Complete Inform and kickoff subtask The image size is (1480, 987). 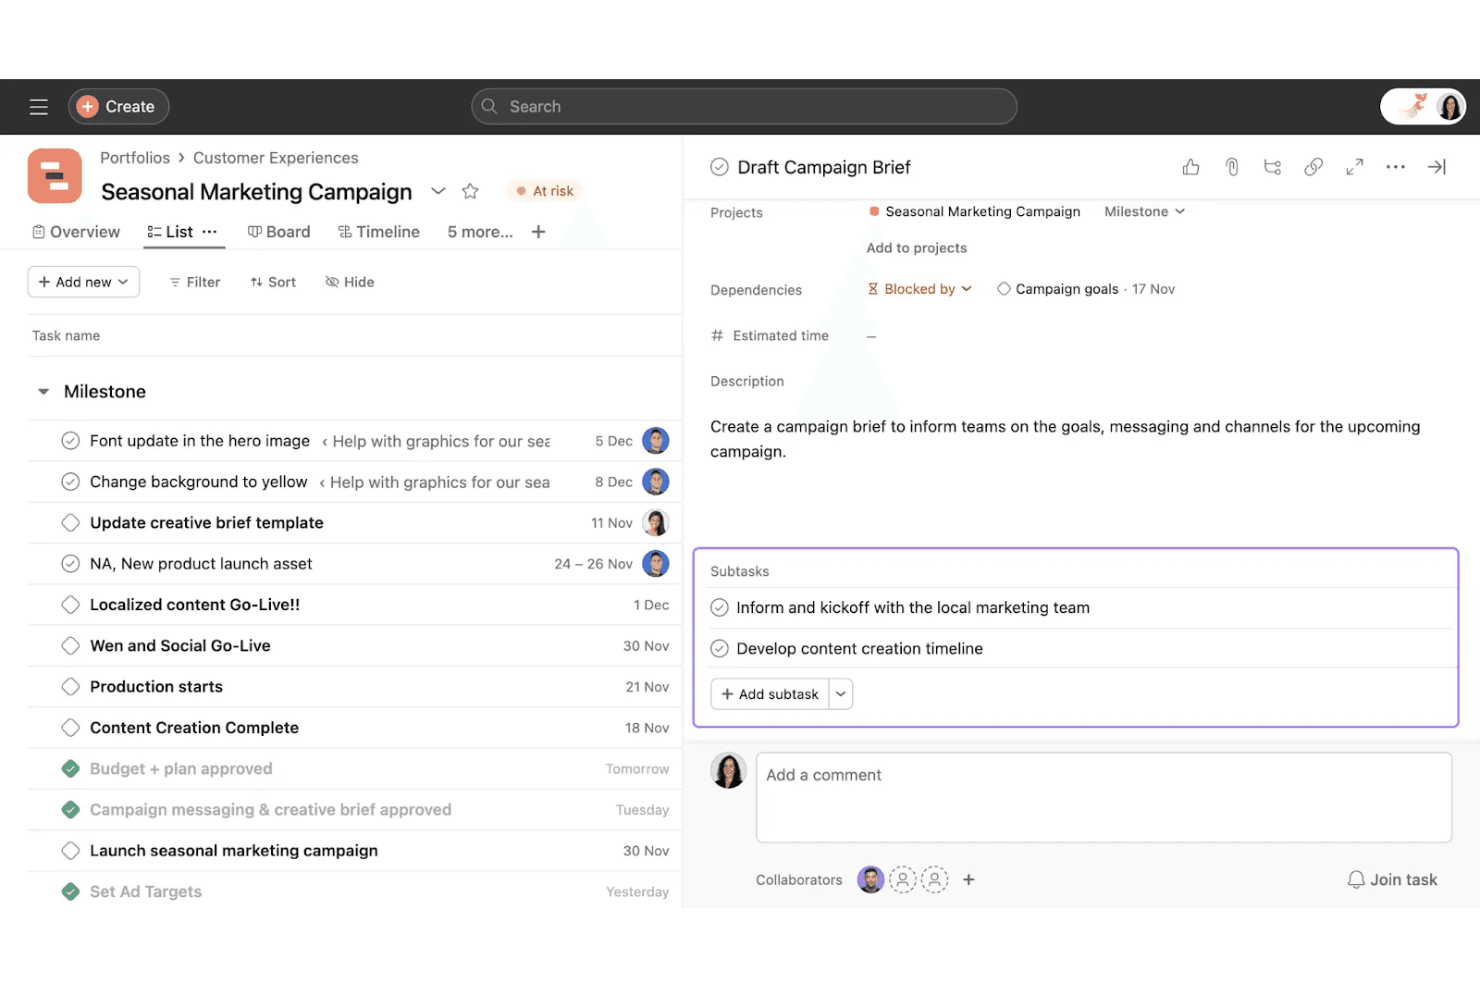pos(719,608)
